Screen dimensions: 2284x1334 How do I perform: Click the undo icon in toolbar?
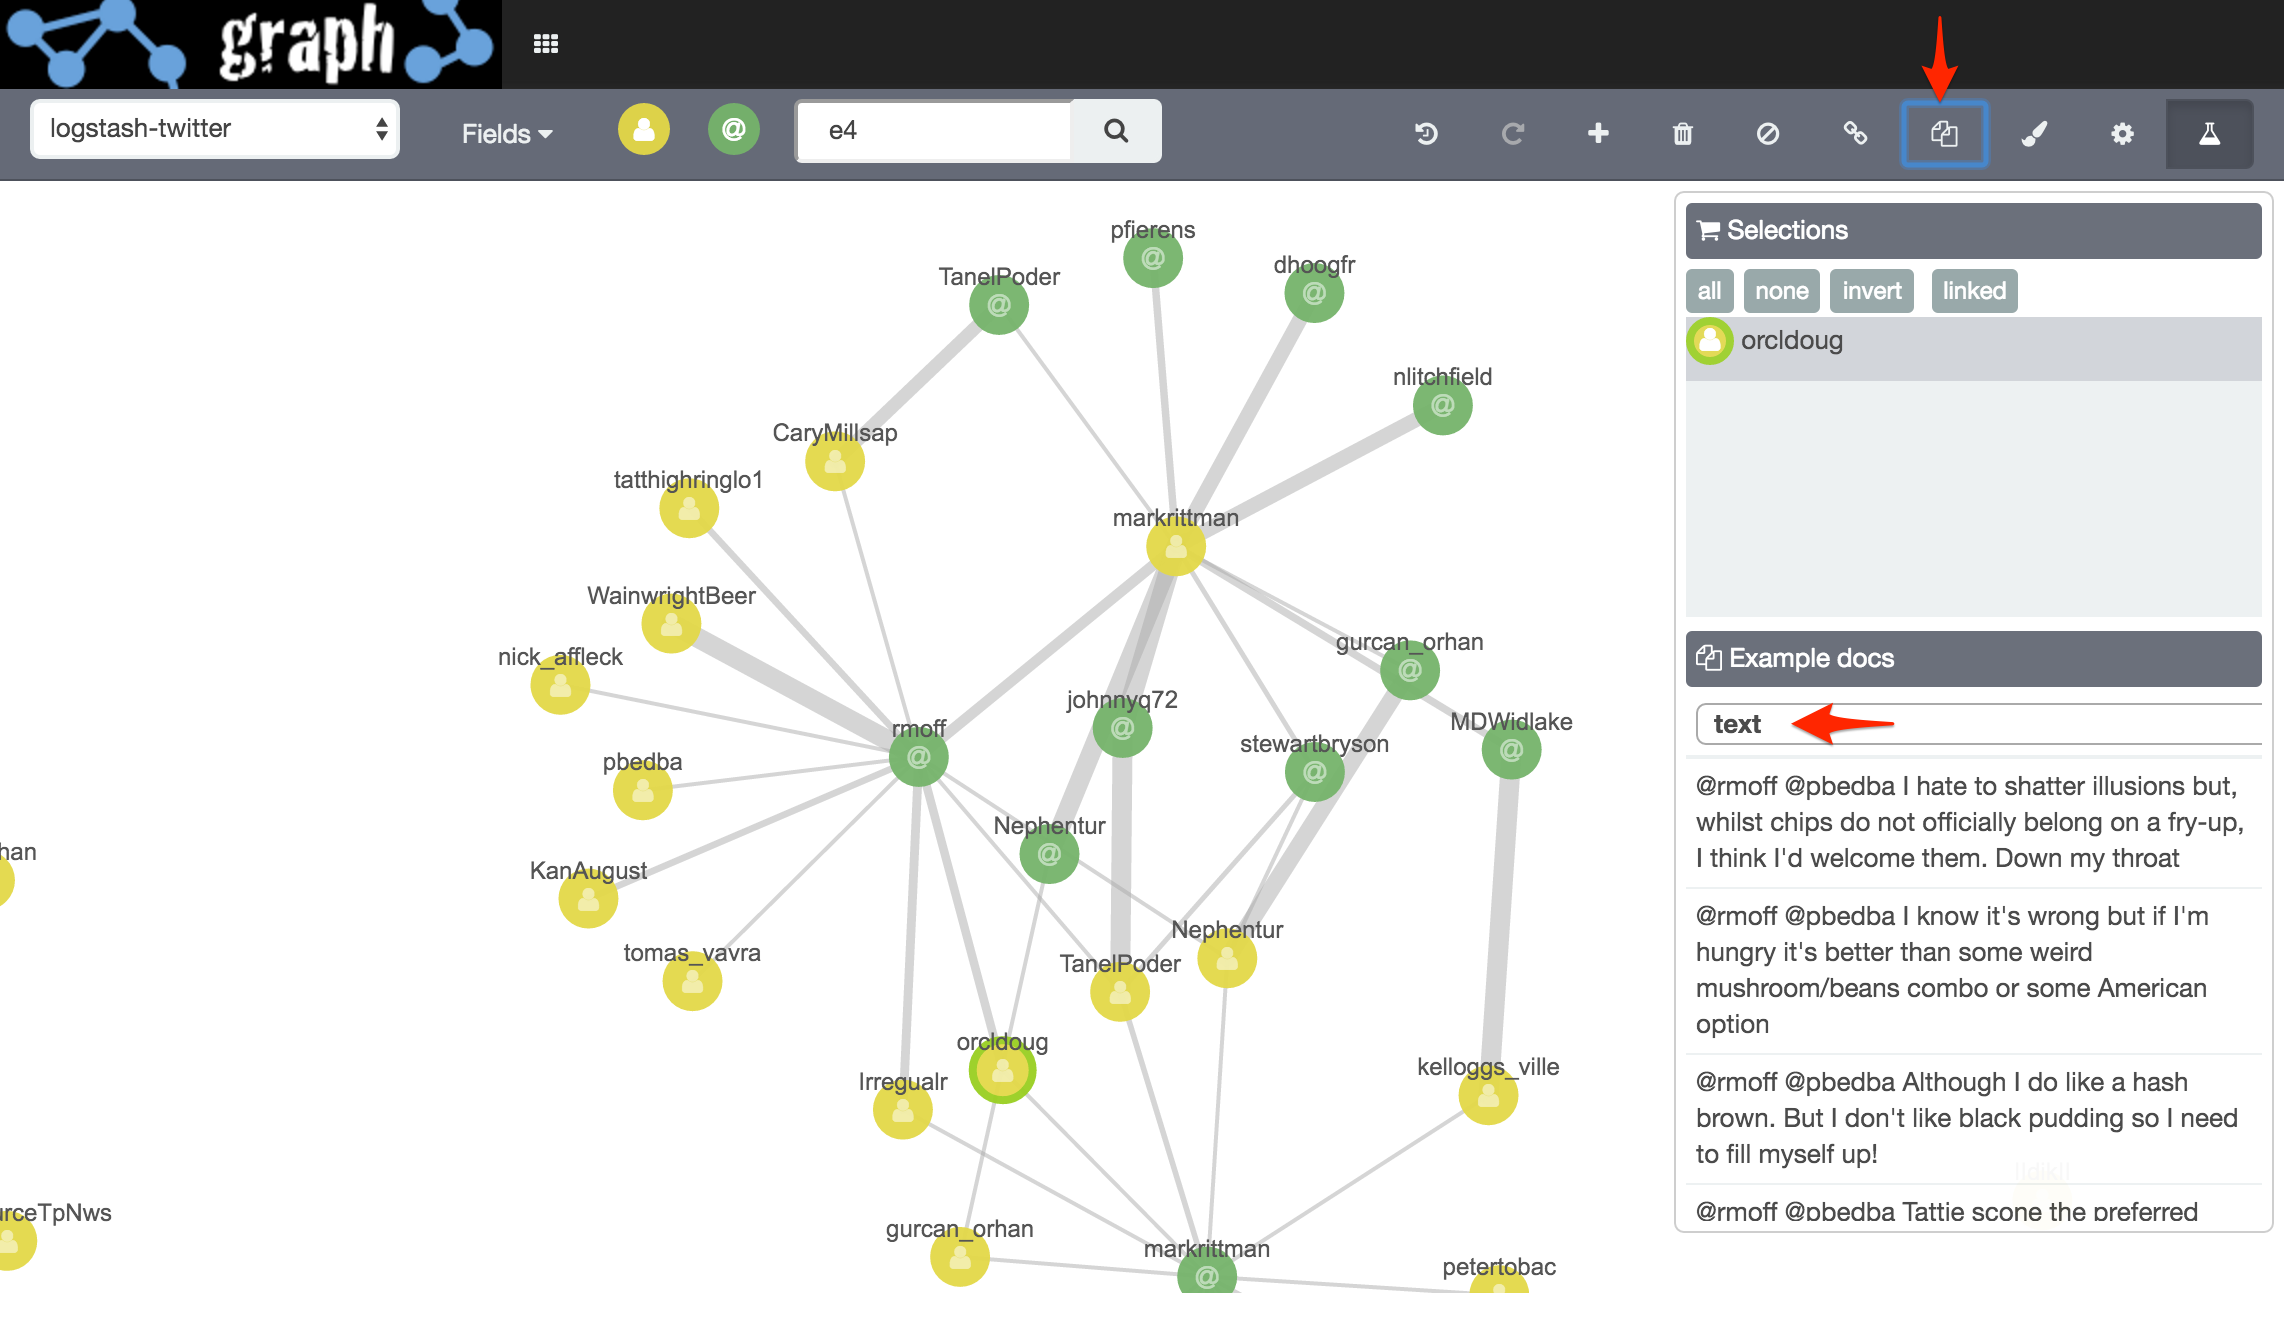[1427, 133]
